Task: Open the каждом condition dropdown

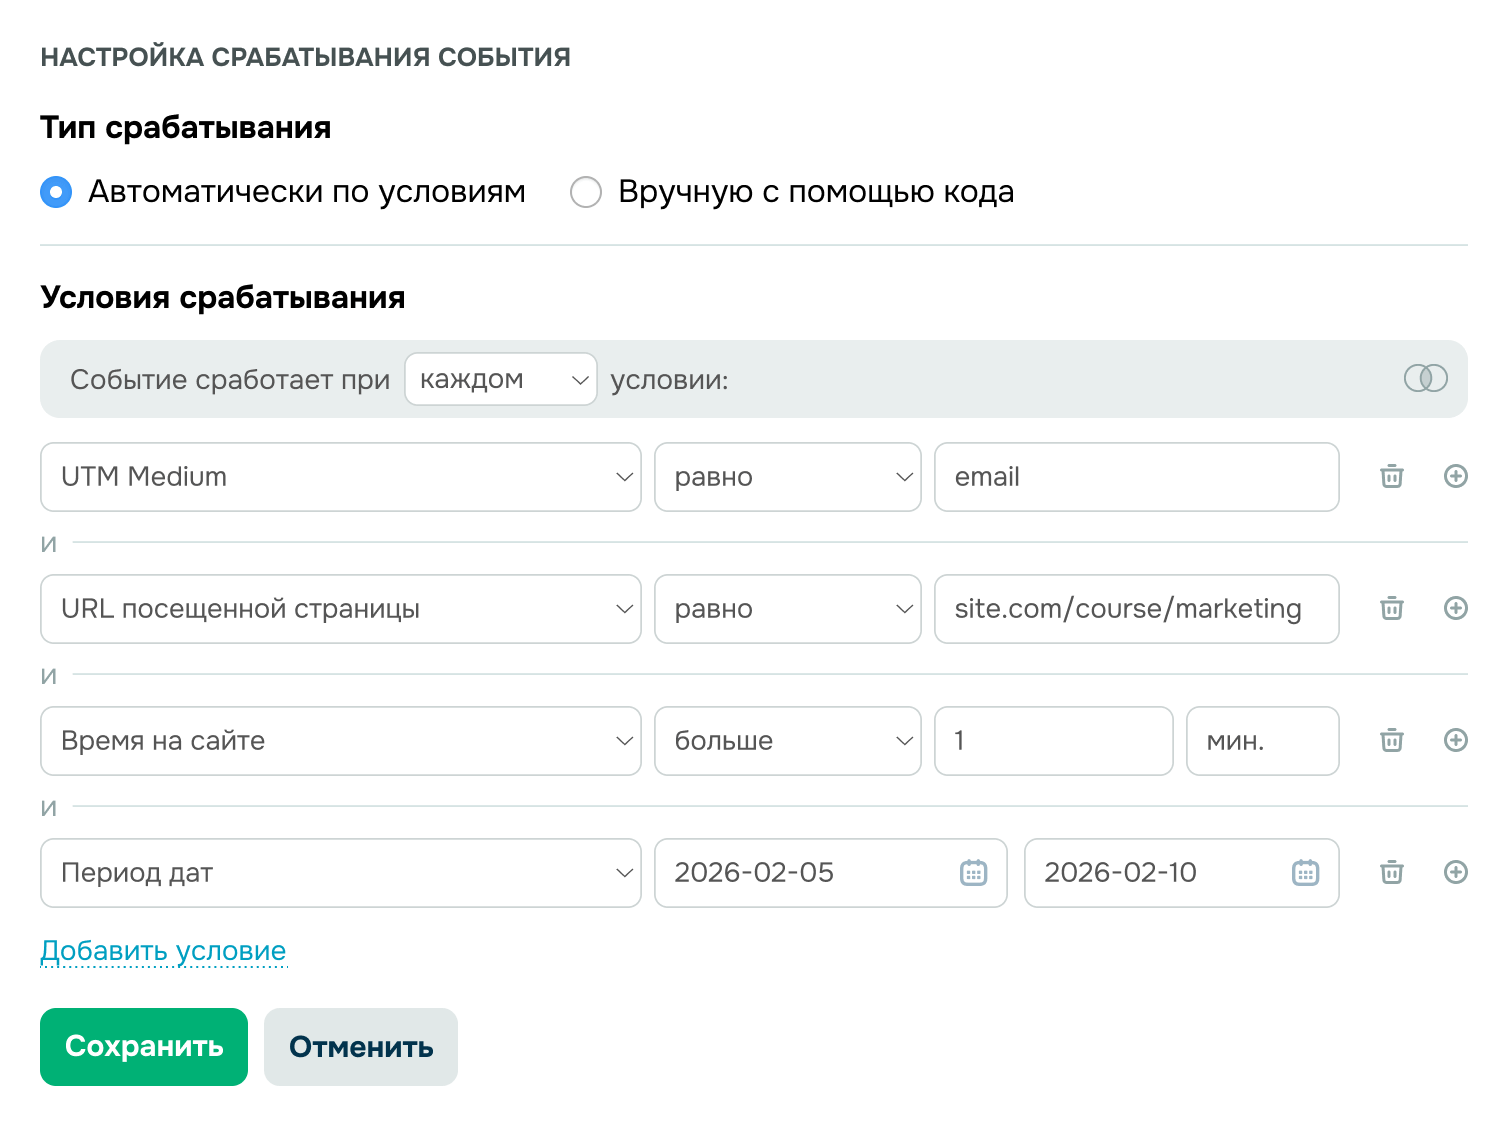Action: (x=500, y=379)
